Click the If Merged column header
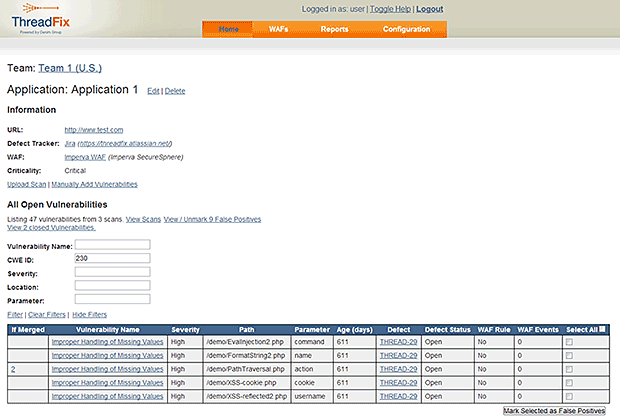 [x=28, y=329]
